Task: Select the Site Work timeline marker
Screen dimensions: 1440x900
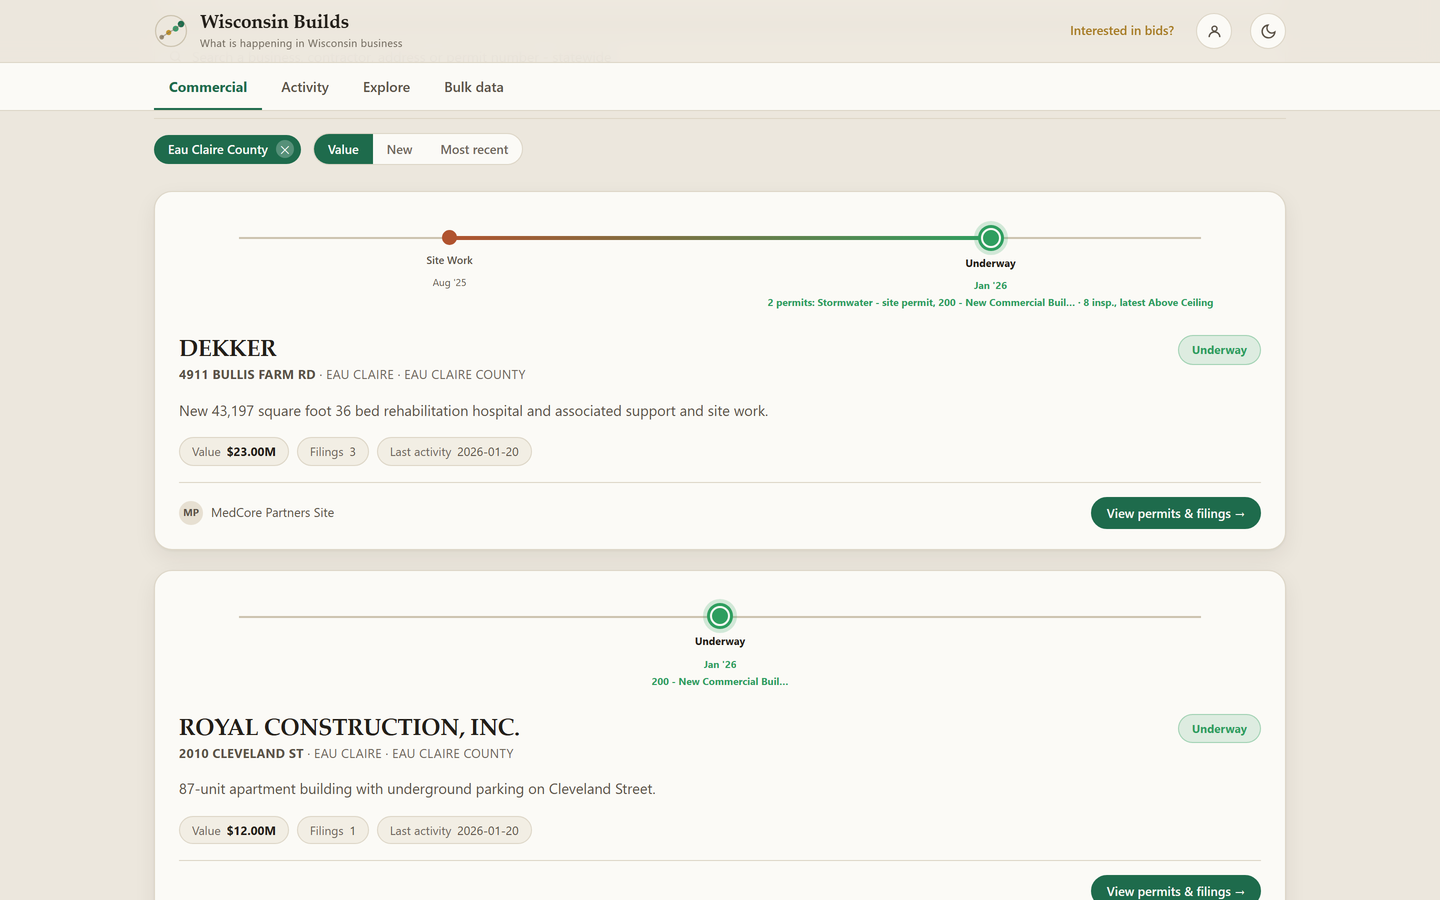Action: click(449, 238)
